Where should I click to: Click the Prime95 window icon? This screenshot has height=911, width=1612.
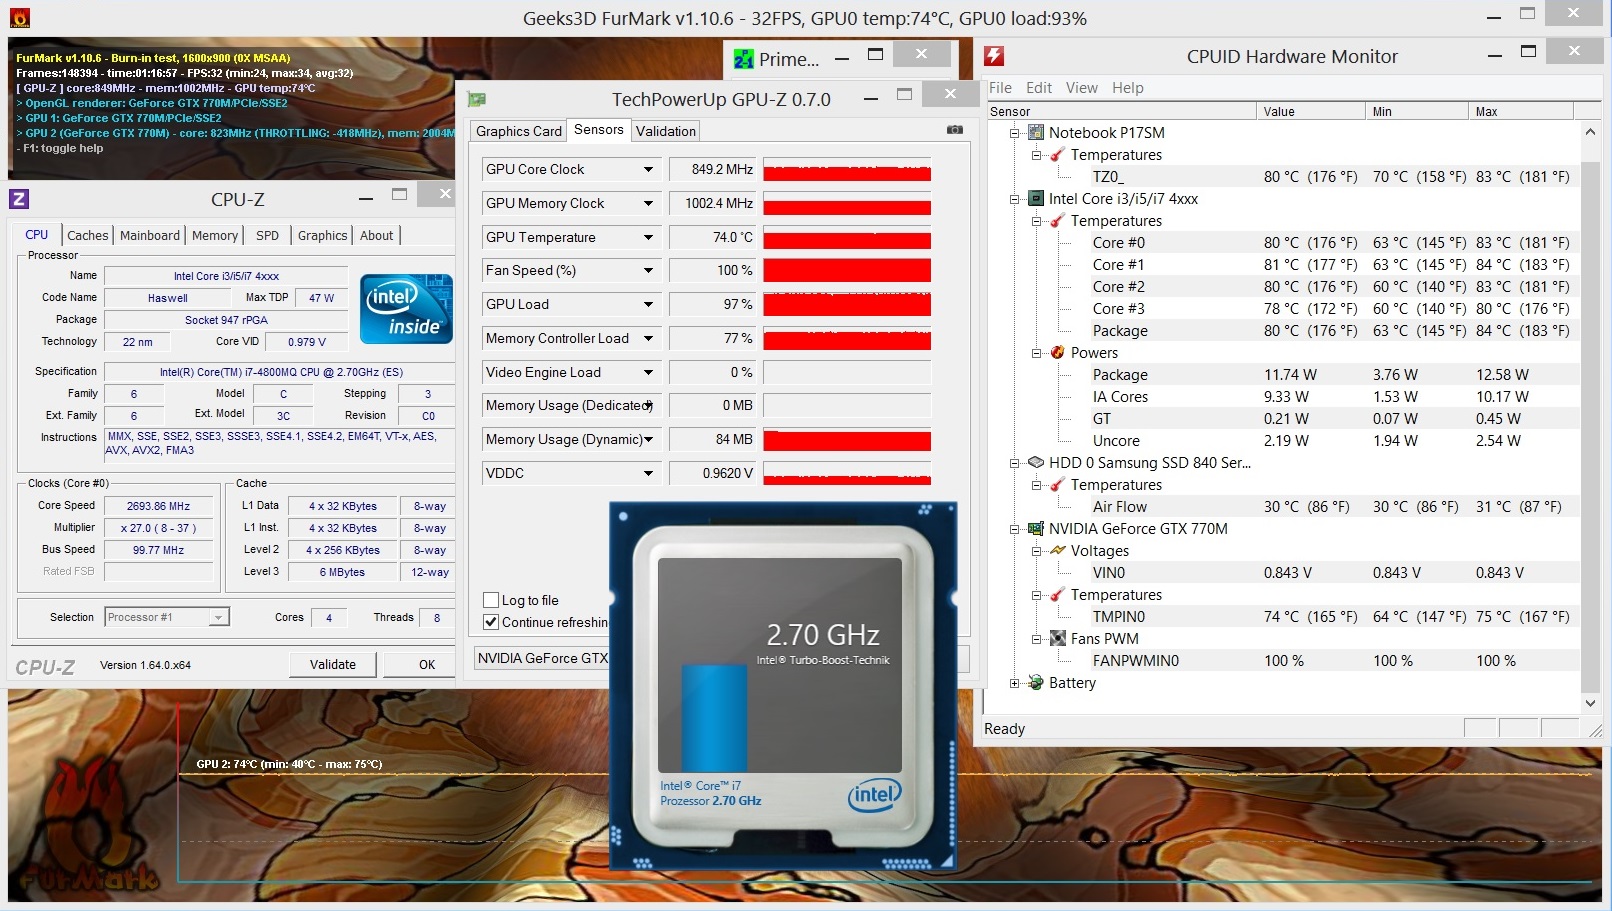tap(743, 59)
